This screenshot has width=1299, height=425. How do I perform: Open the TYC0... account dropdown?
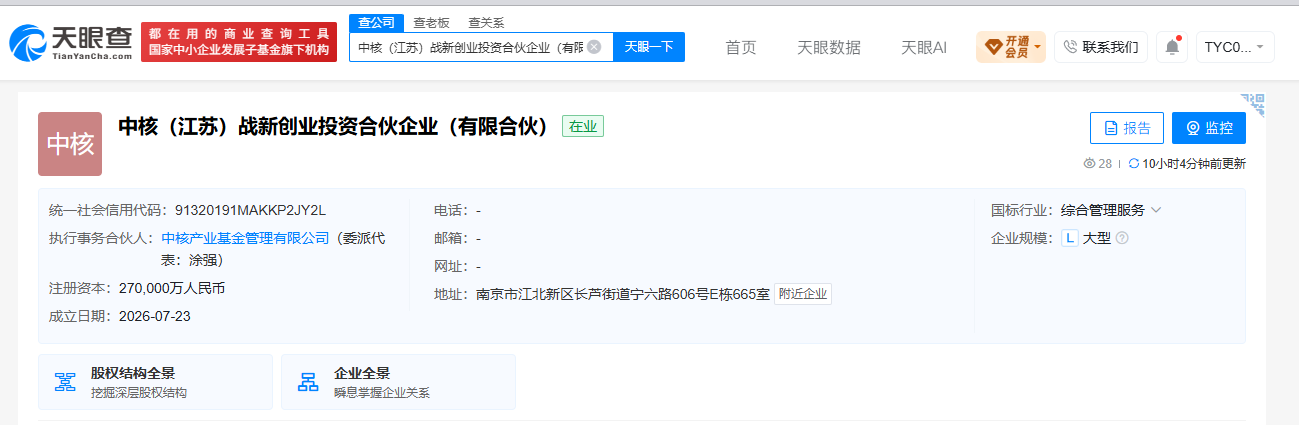click(x=1235, y=47)
